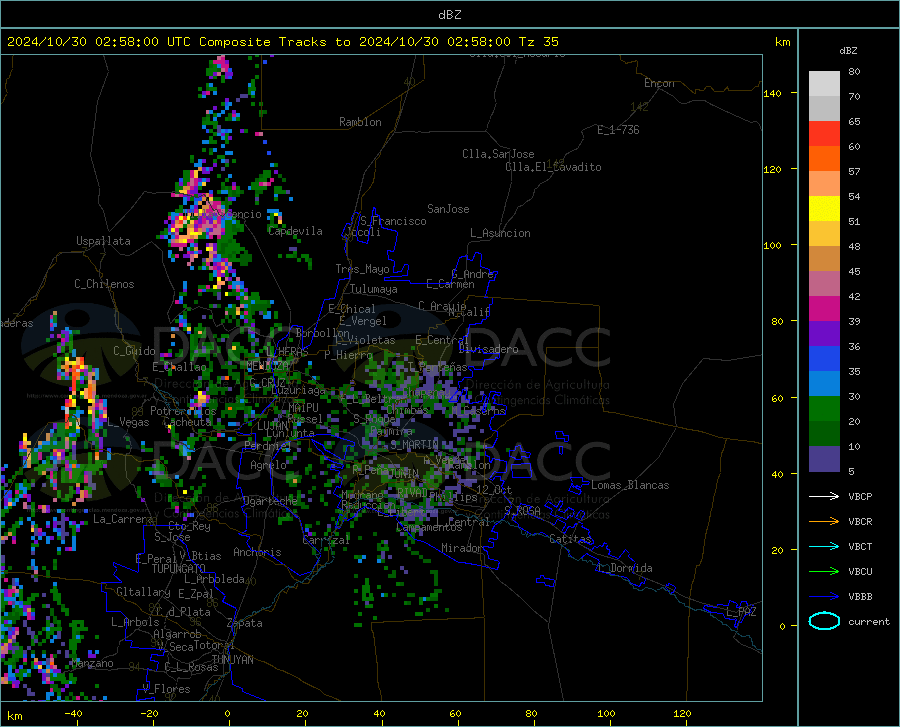
Task: Click the Lomas_Blancas map label
Action: (x=630, y=485)
